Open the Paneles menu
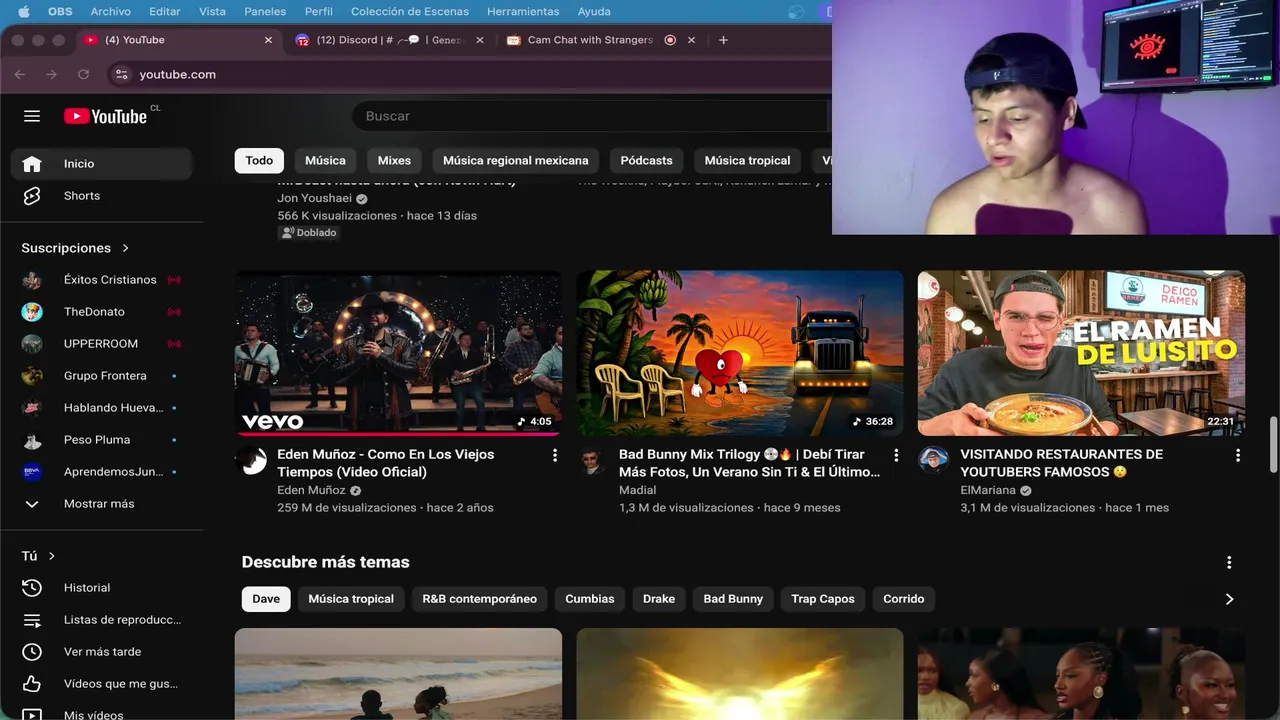The width and height of the screenshot is (1280, 720). [x=265, y=12]
